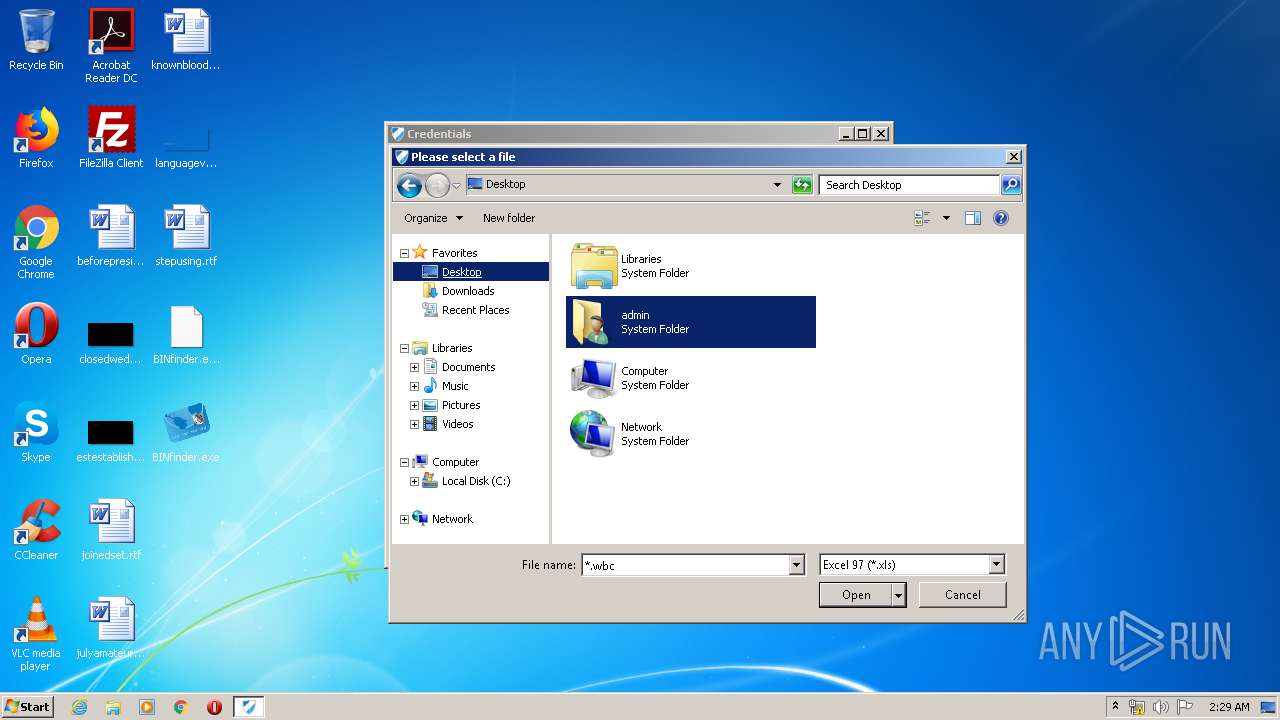Screen dimensions: 1280x720
Task: Open the stepusing.rtf document
Action: [x=186, y=236]
